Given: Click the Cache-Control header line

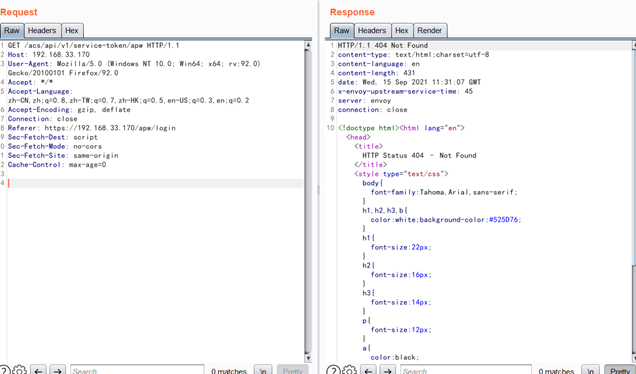Looking at the screenshot, I should [57, 165].
